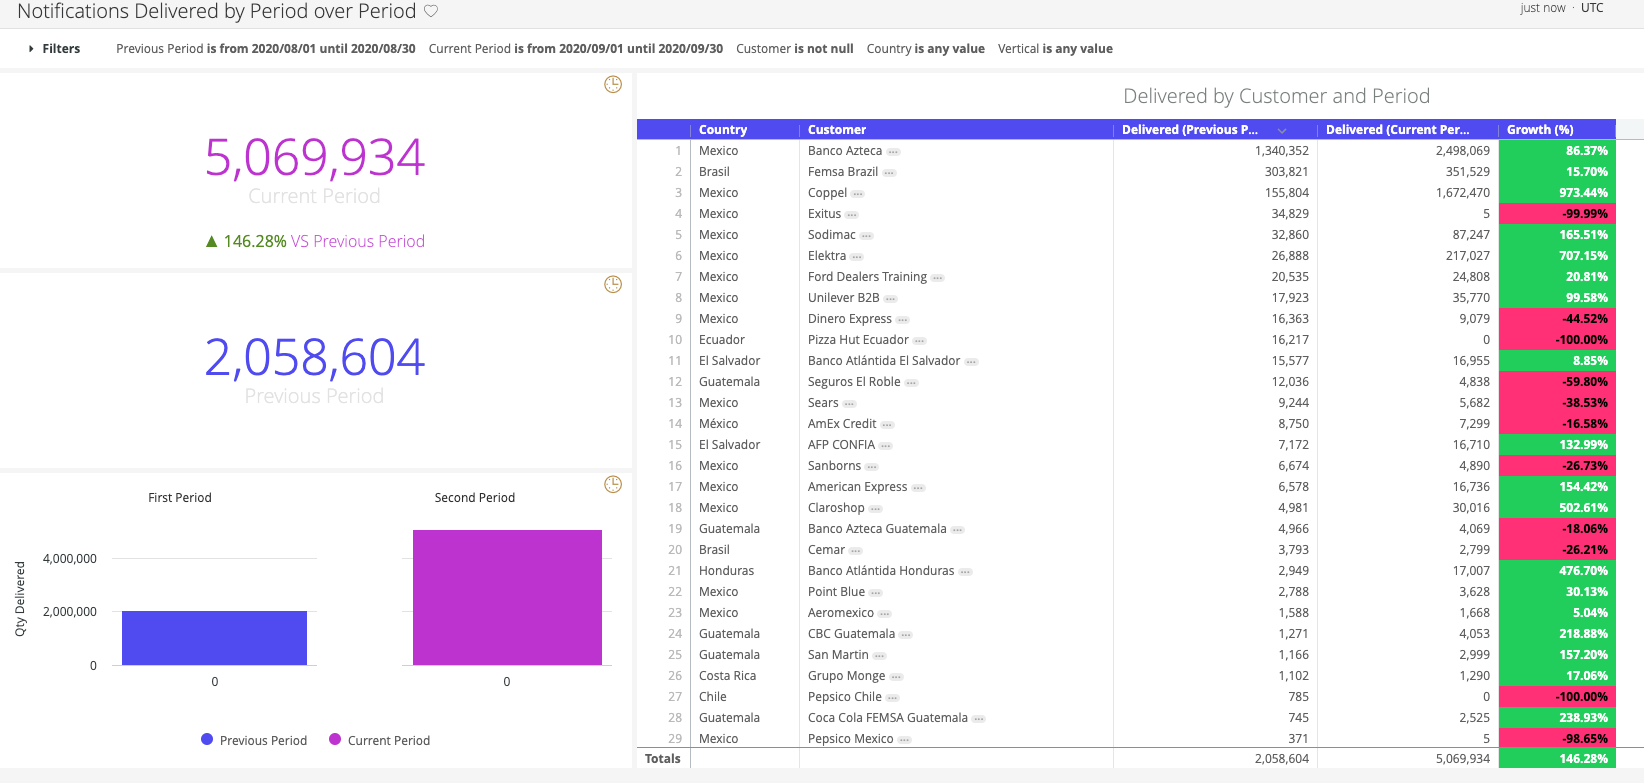Click the Honduras country cell
The width and height of the screenshot is (1644, 783).
(x=745, y=571)
